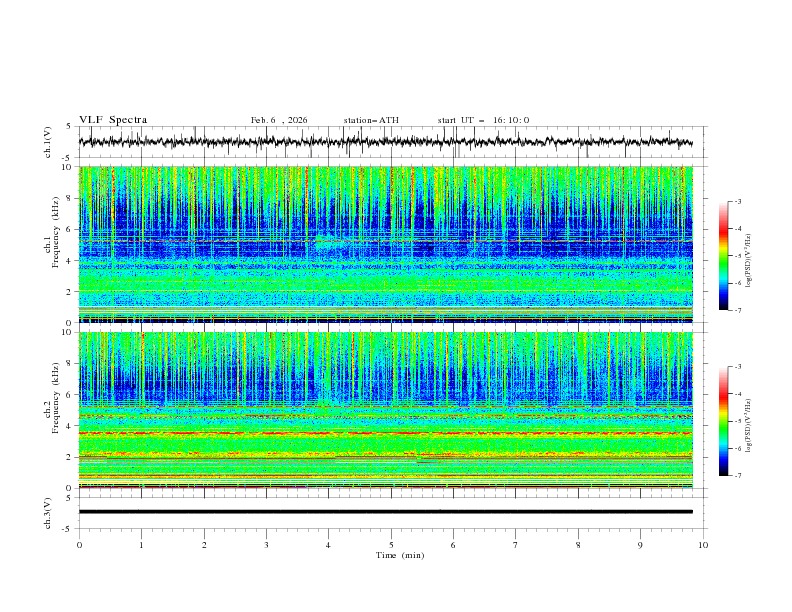Click the "Time (min)" x-axis label

coord(400,555)
